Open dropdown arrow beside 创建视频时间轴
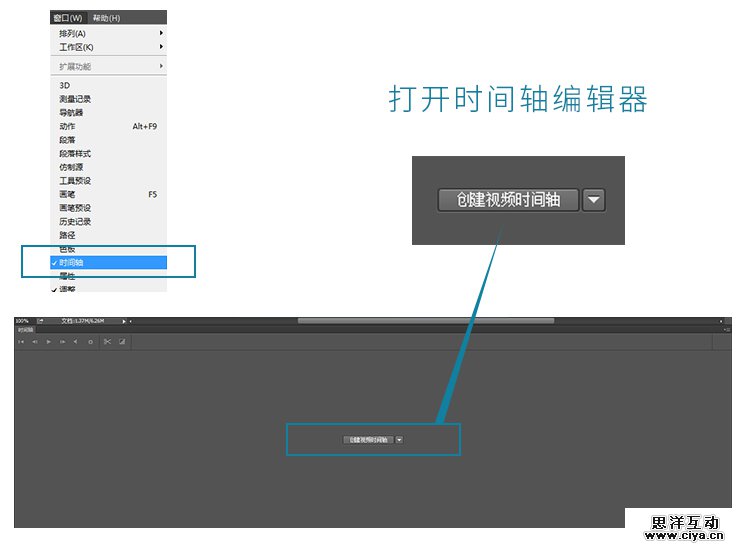This screenshot has height=551, width=753. (399, 439)
